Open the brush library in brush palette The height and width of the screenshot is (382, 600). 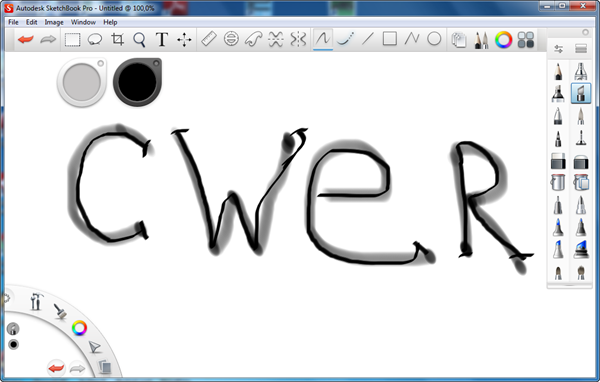point(581,49)
